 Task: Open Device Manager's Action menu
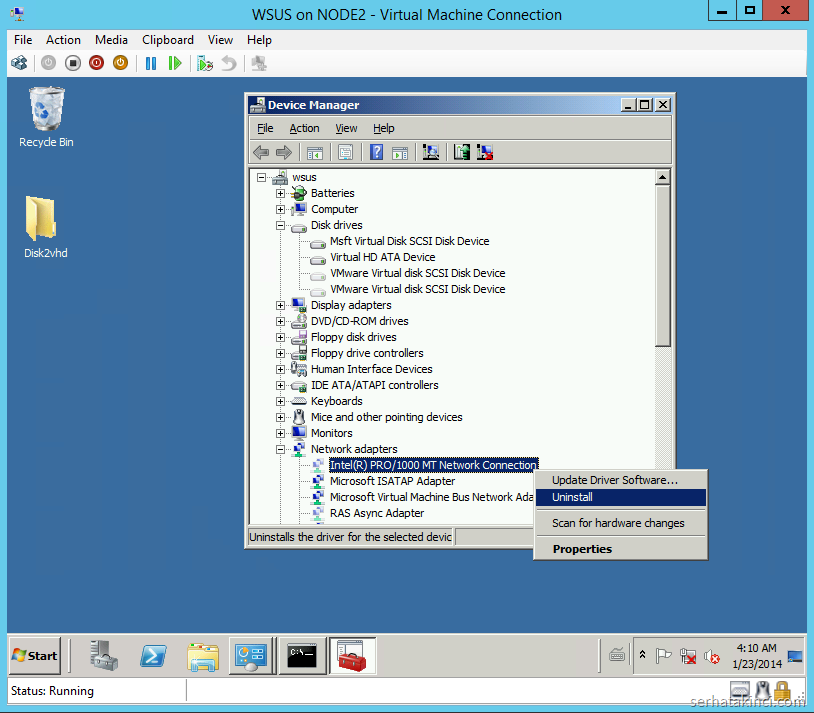[x=304, y=128]
